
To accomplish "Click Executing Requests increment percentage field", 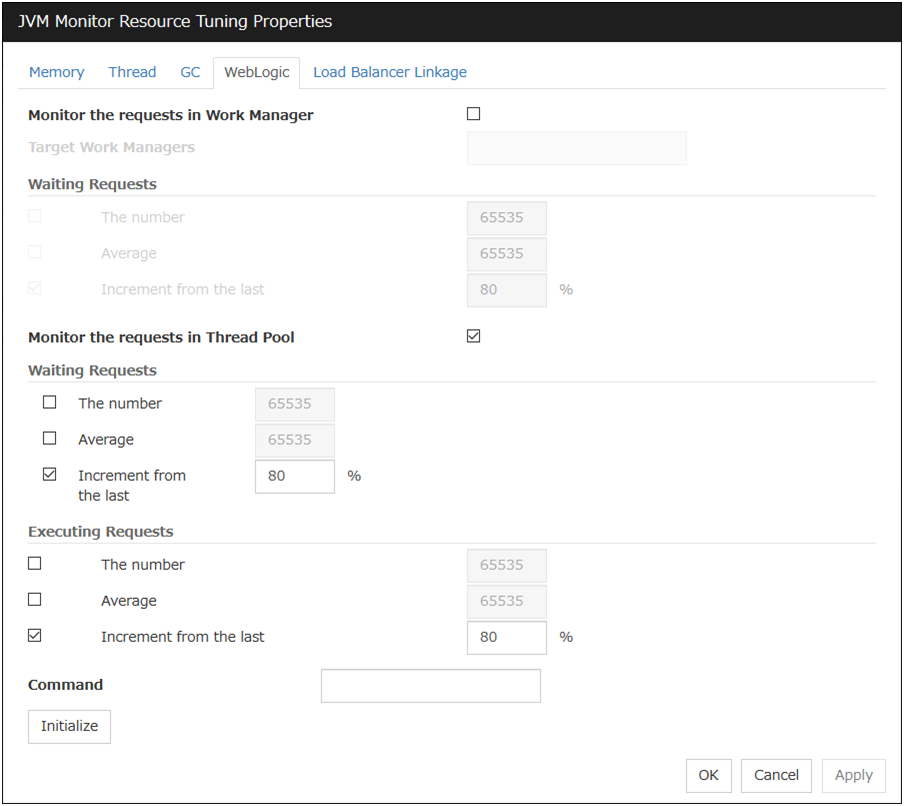I will point(506,637).
